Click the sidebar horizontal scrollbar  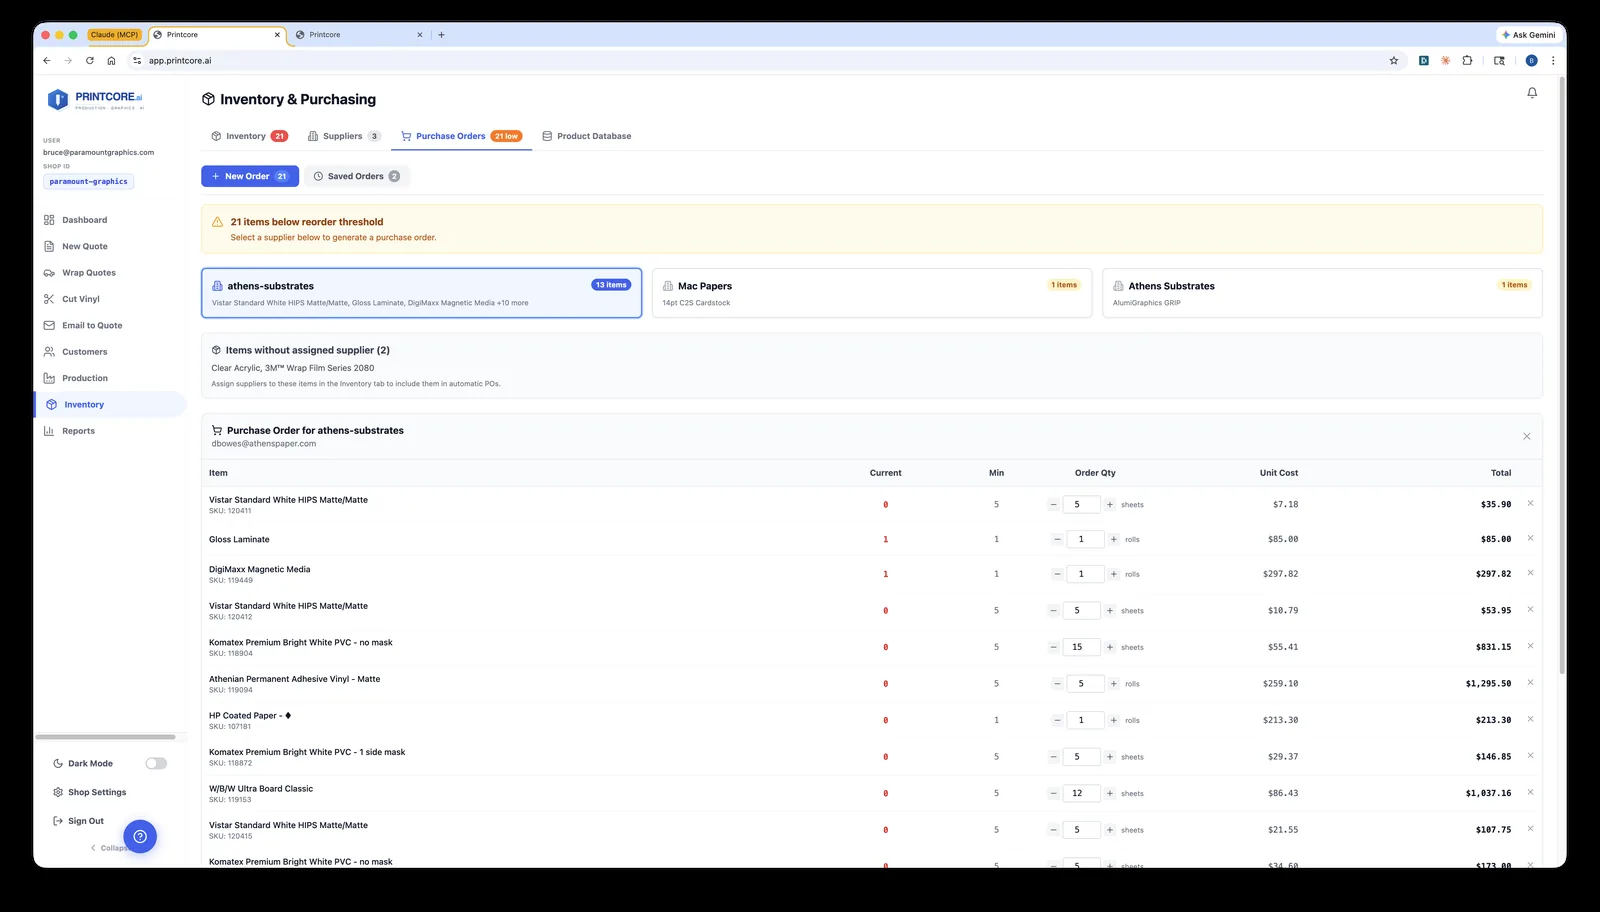click(x=105, y=737)
